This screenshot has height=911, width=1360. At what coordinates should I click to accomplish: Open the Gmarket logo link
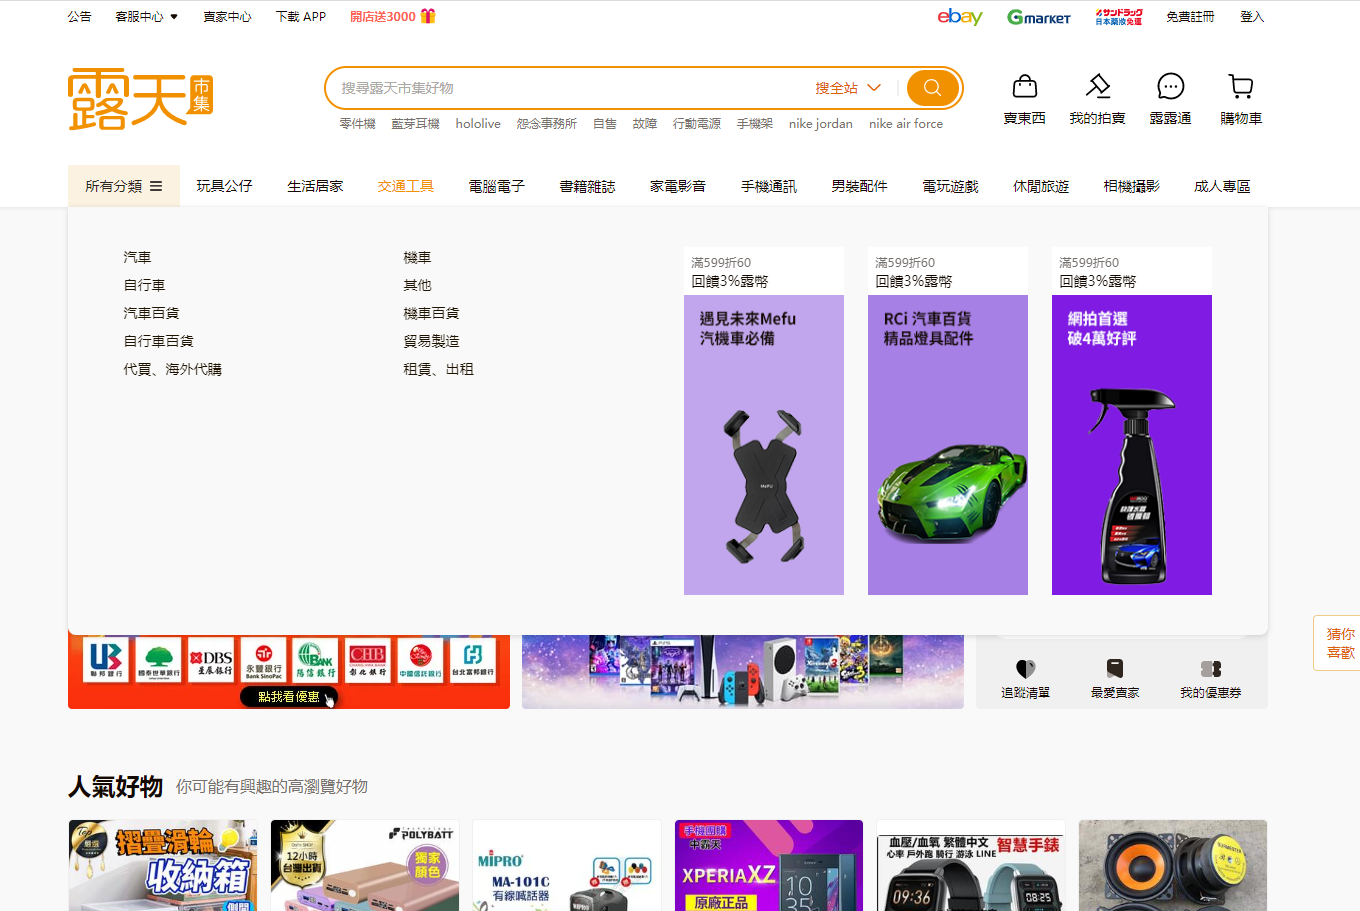(1038, 17)
